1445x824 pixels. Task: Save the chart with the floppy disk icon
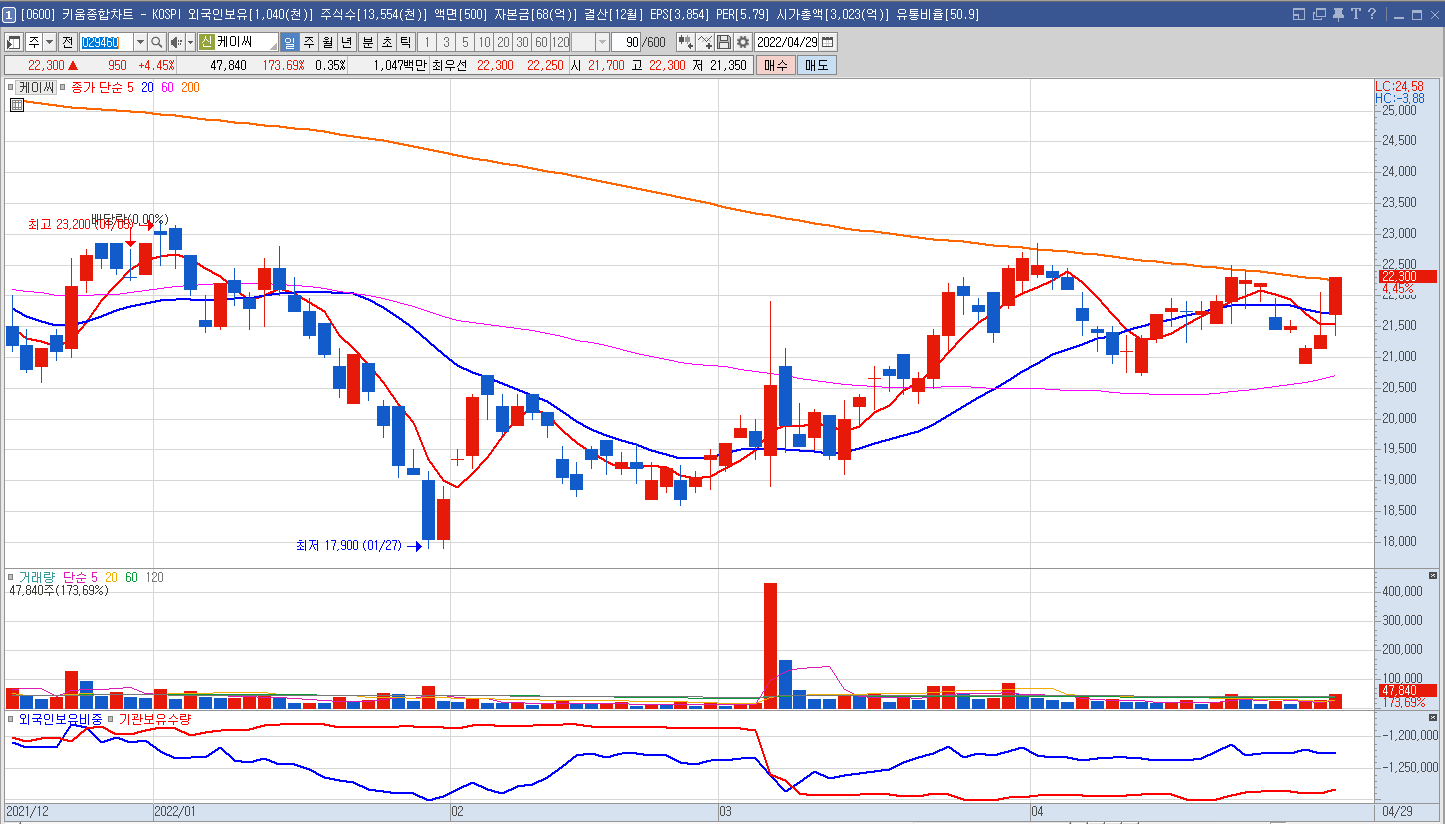pyautogui.click(x=724, y=42)
